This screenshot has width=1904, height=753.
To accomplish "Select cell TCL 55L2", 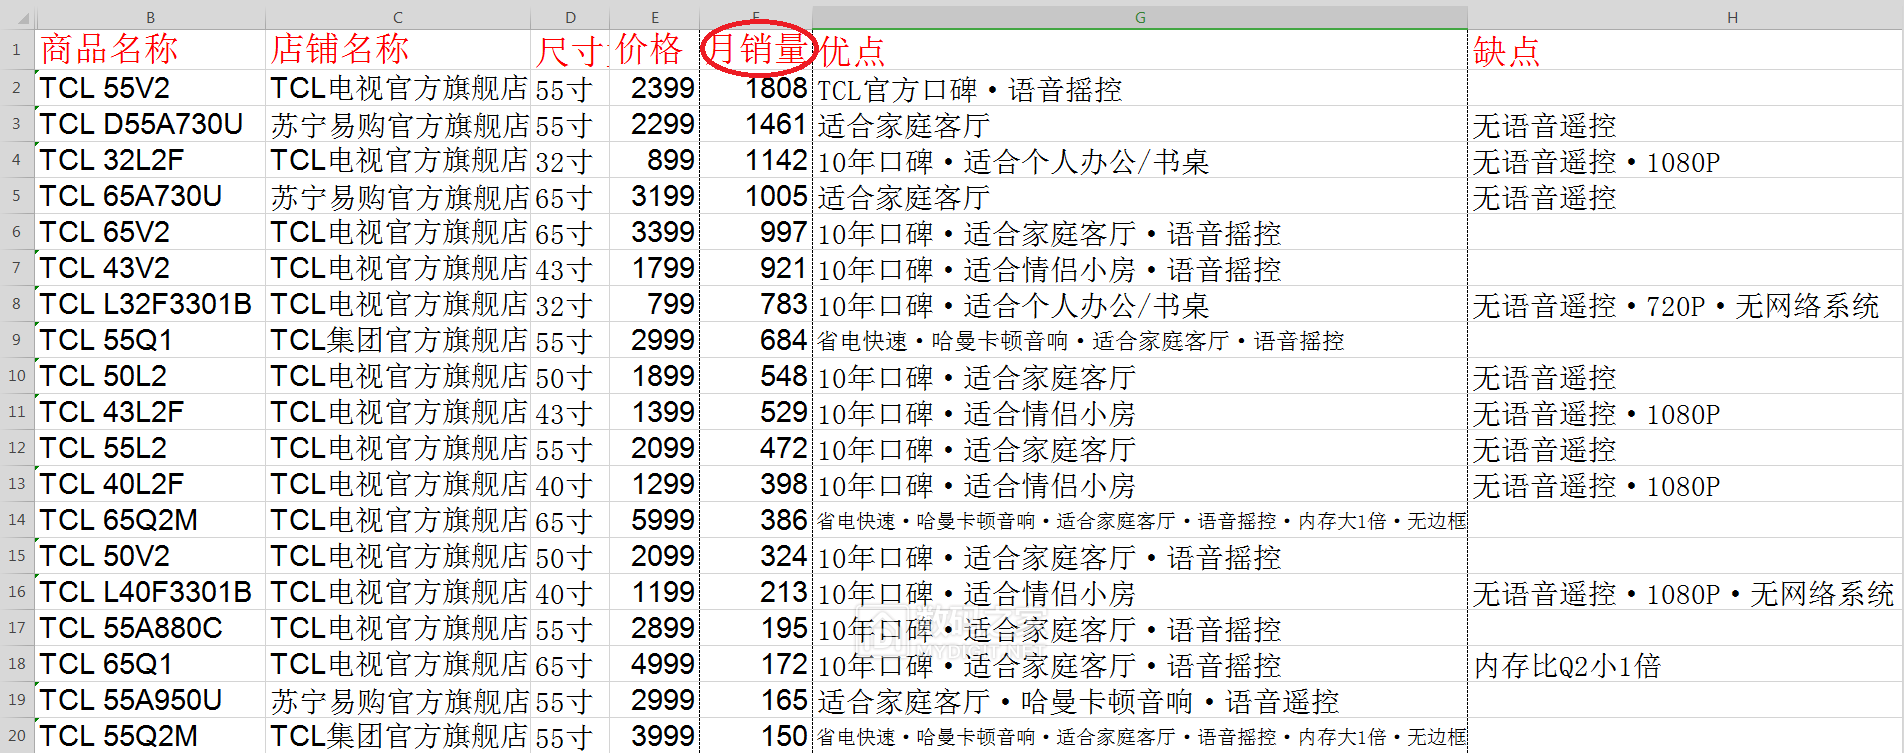I will [150, 448].
